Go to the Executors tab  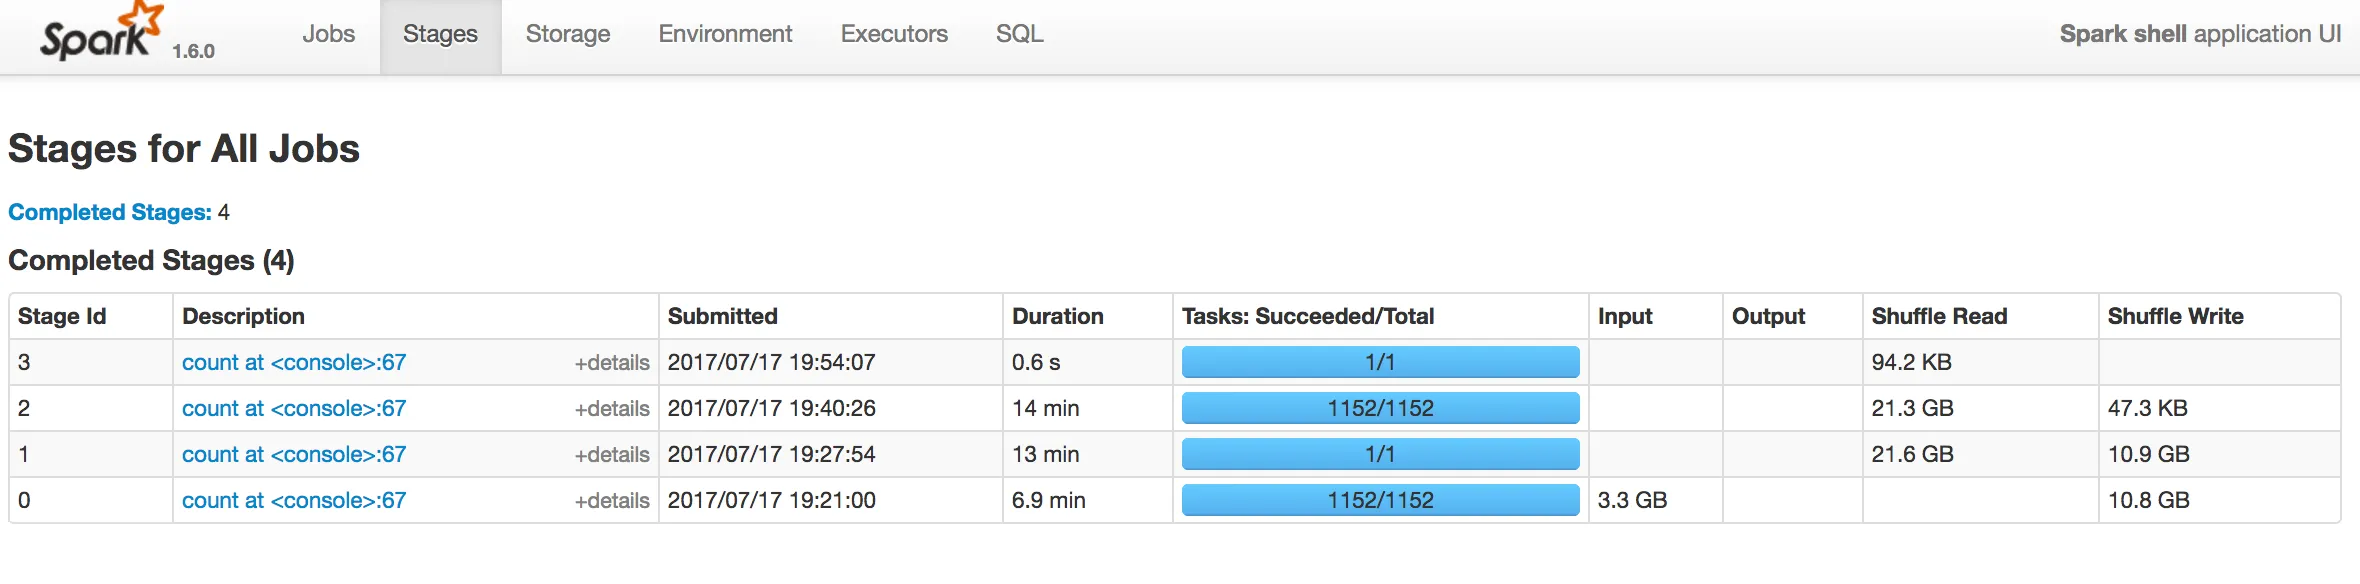894,34
